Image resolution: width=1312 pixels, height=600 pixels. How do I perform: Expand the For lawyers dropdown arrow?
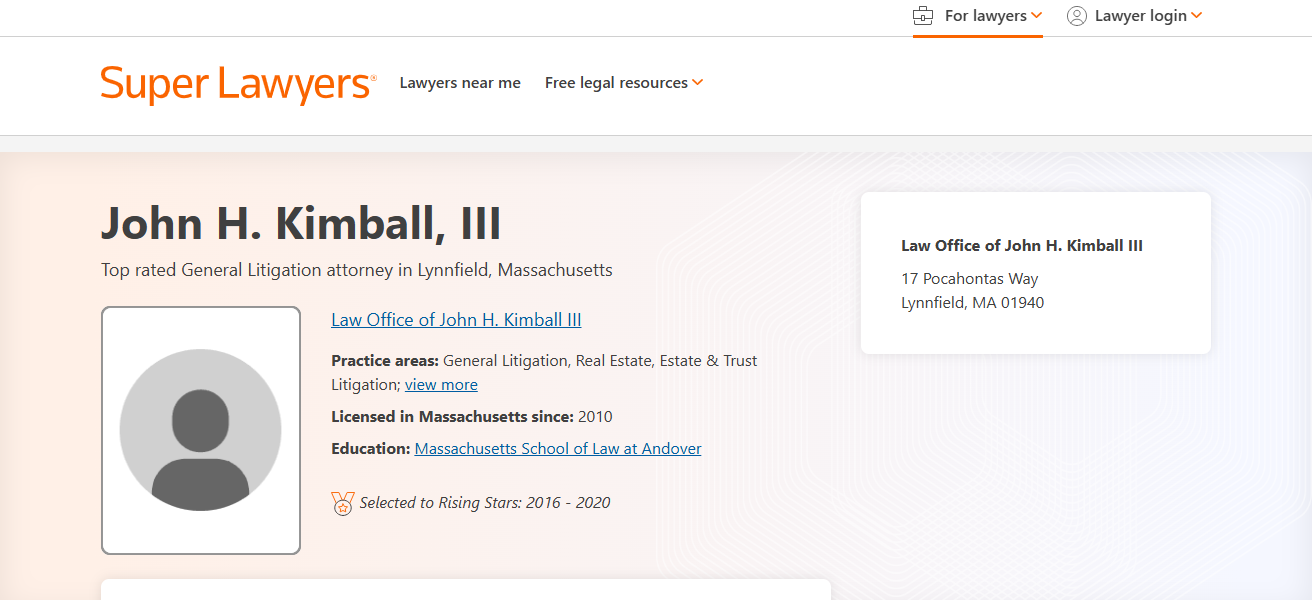tap(1037, 16)
